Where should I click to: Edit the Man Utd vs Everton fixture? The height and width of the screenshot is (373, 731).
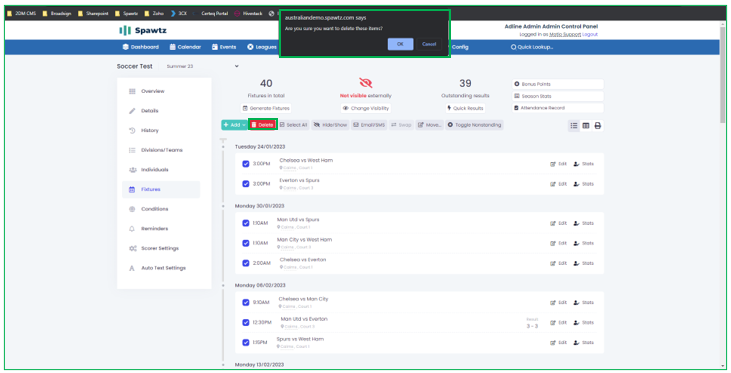(559, 322)
